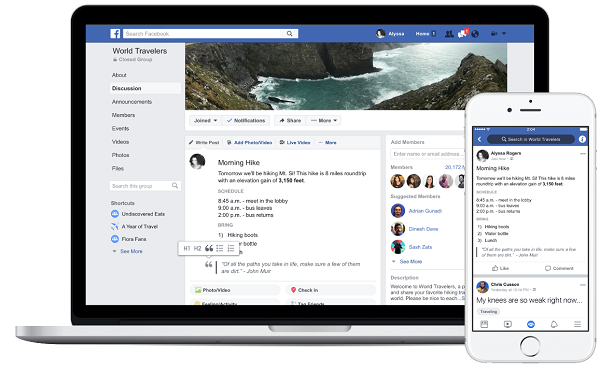
Task: Open options for Chris Cusson's phone post
Action: tap(583, 285)
